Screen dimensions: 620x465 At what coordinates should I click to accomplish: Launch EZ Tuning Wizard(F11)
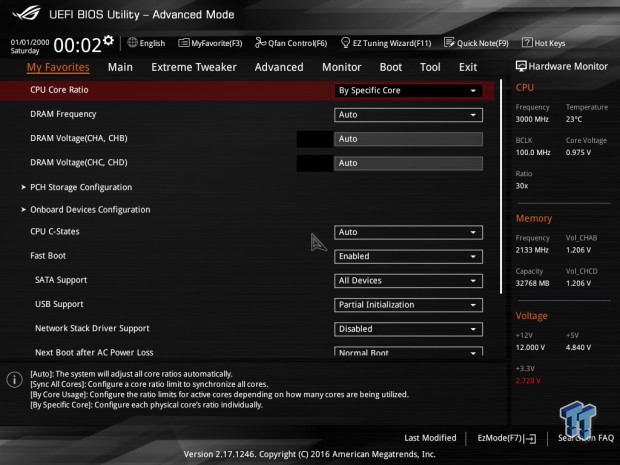tap(386, 43)
